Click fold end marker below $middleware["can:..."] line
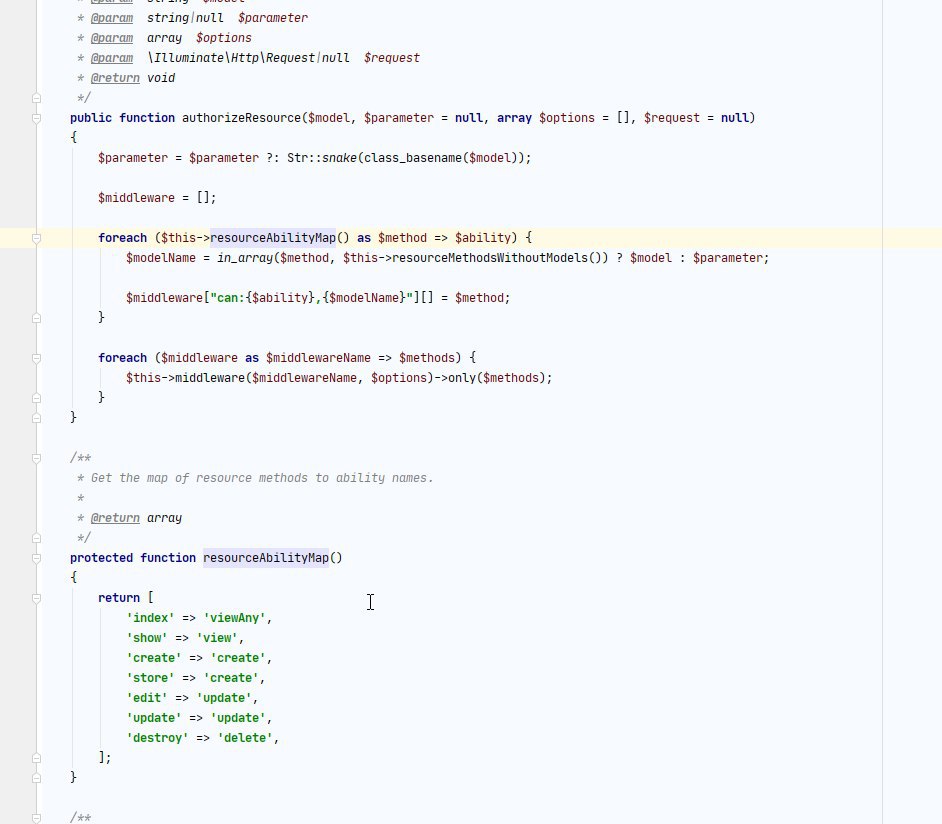The image size is (942, 824). (36, 318)
